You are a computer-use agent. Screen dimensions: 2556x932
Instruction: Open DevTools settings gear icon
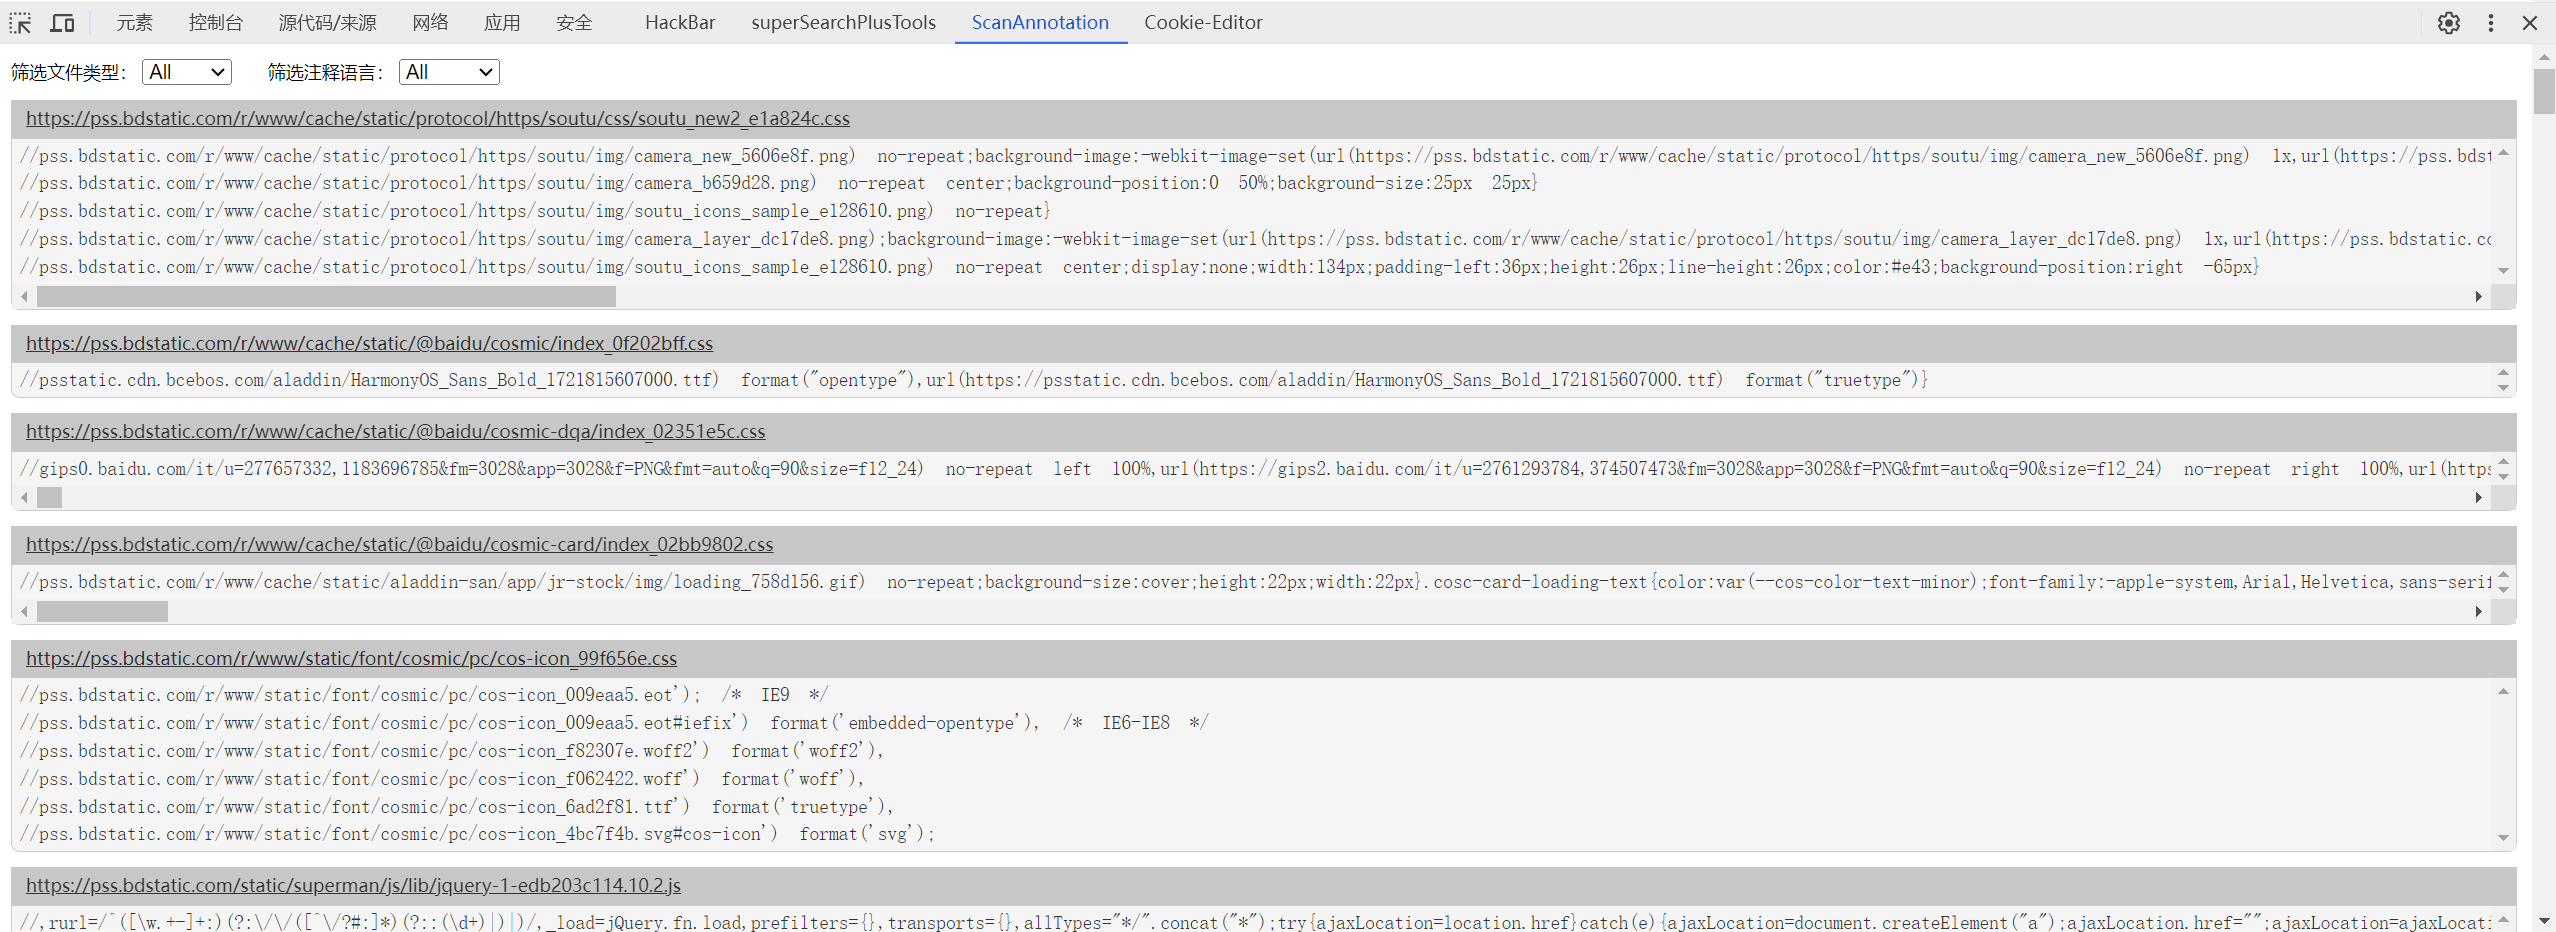tap(2448, 23)
